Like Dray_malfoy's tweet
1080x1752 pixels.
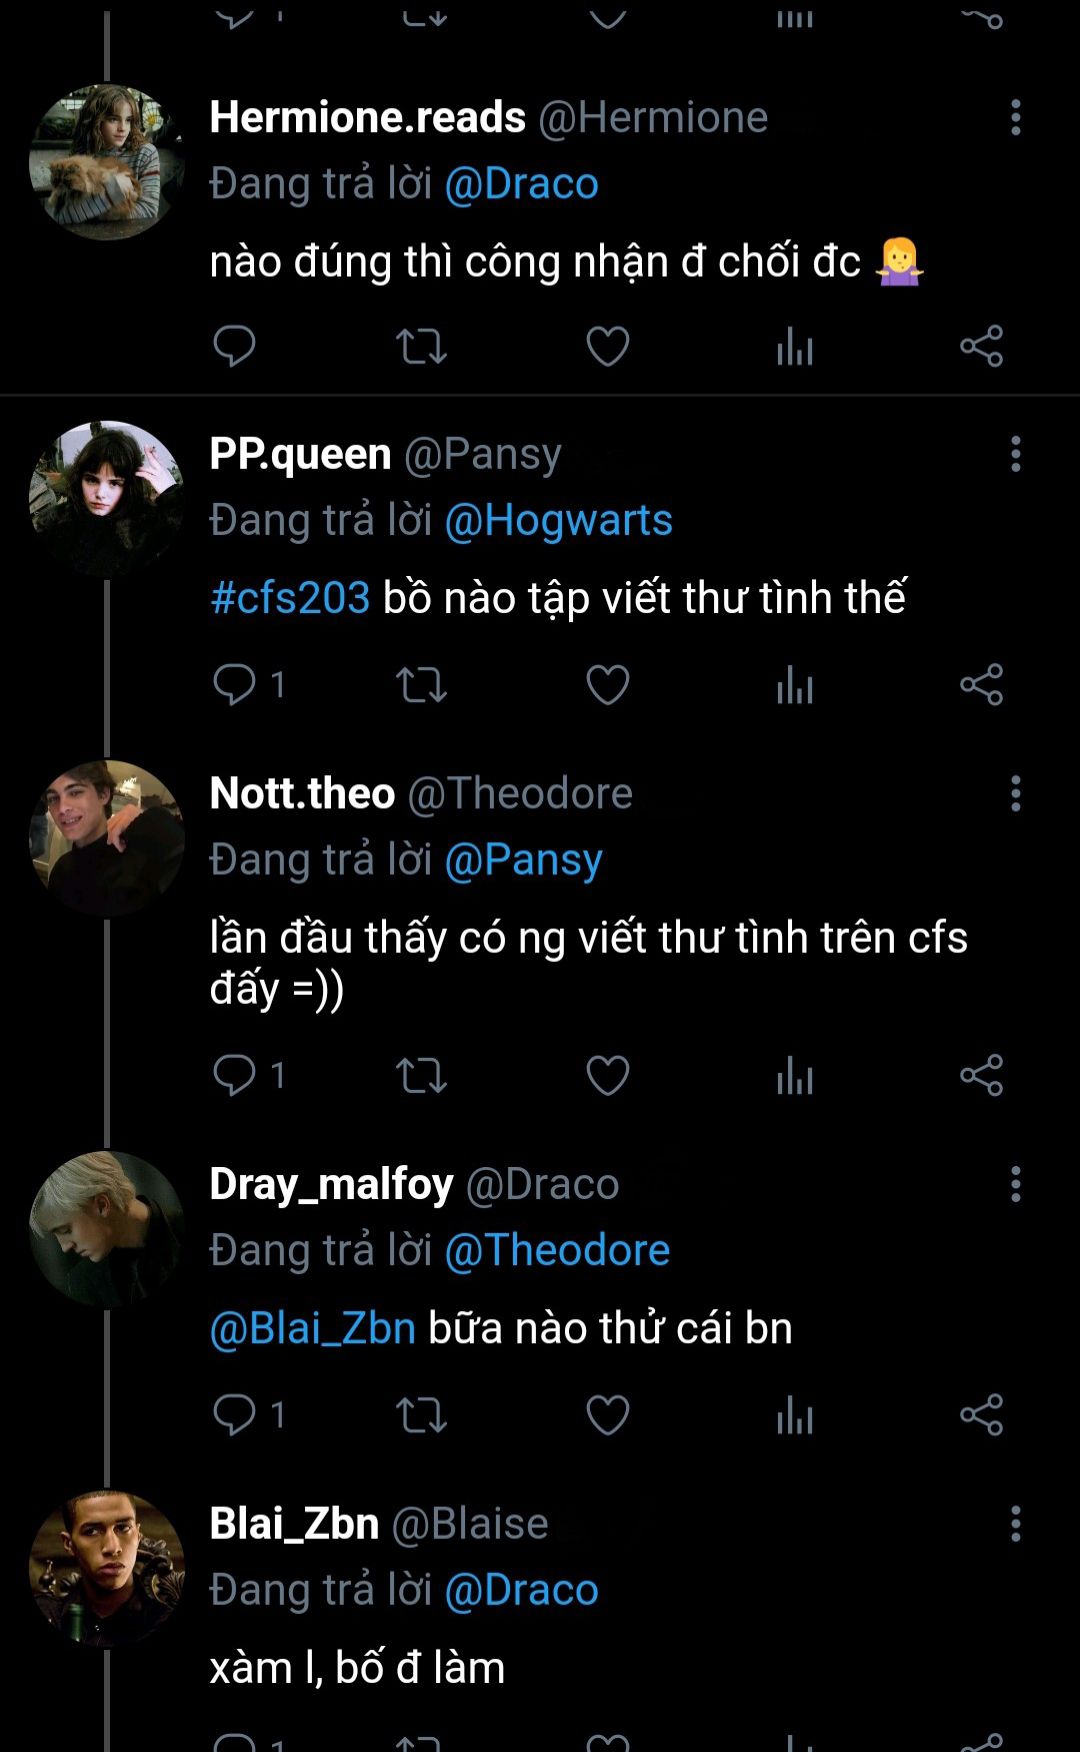(x=607, y=1414)
